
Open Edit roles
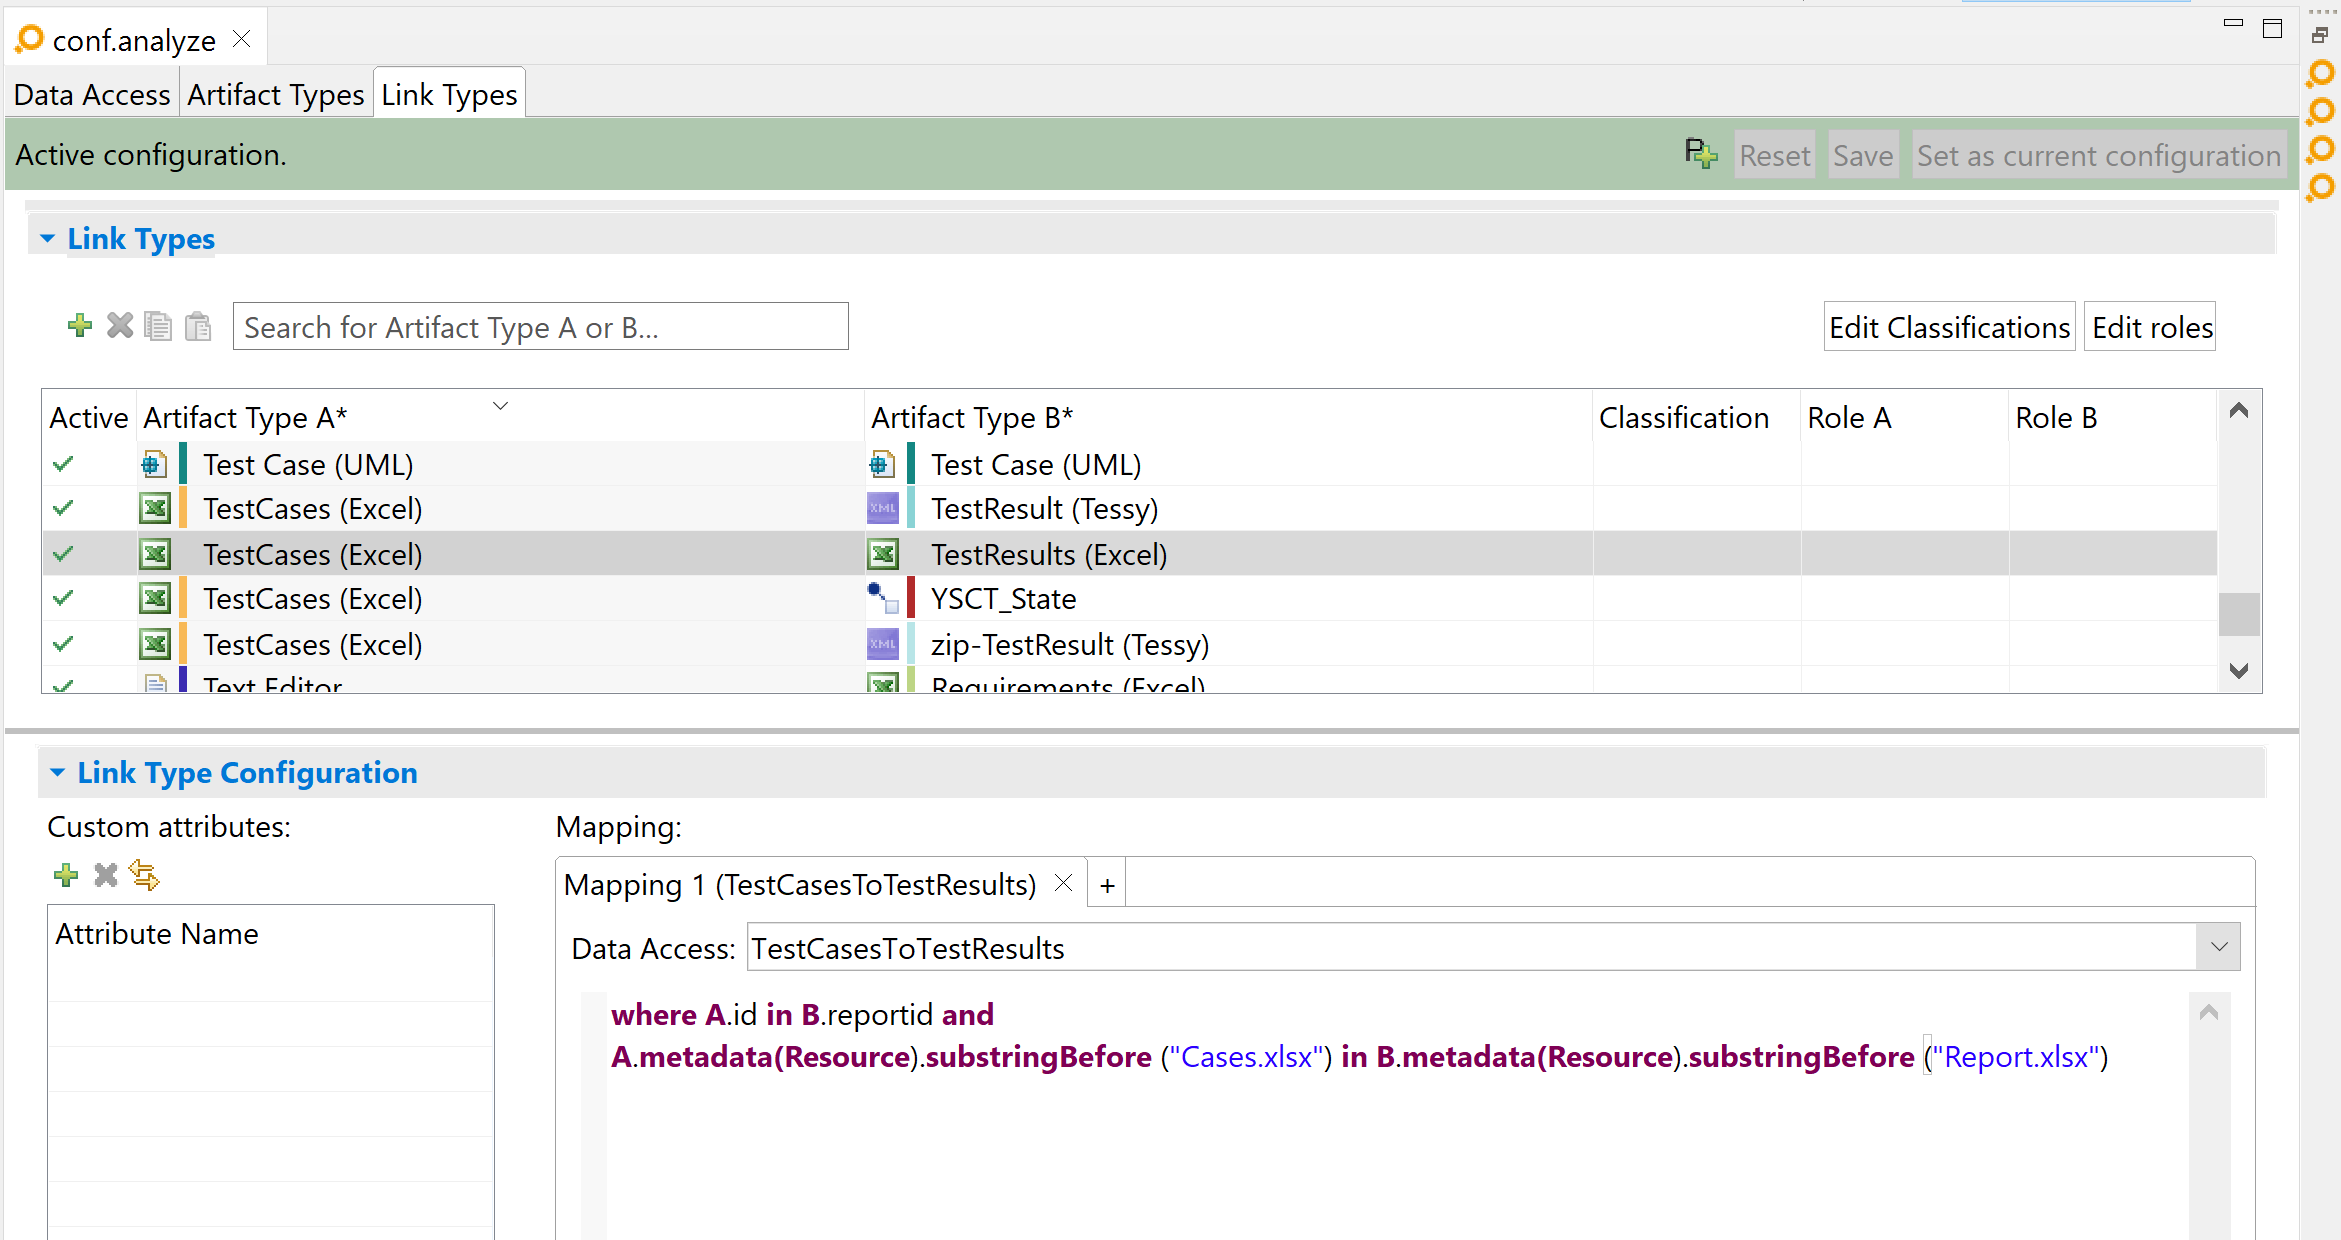pos(2152,327)
